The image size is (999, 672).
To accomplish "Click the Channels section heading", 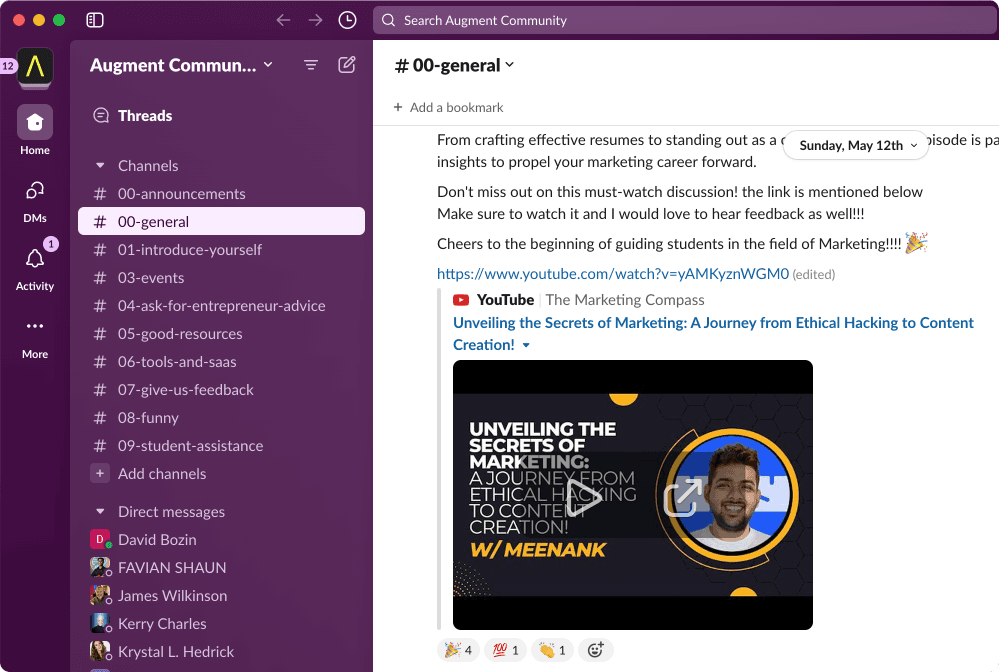I will 148,166.
